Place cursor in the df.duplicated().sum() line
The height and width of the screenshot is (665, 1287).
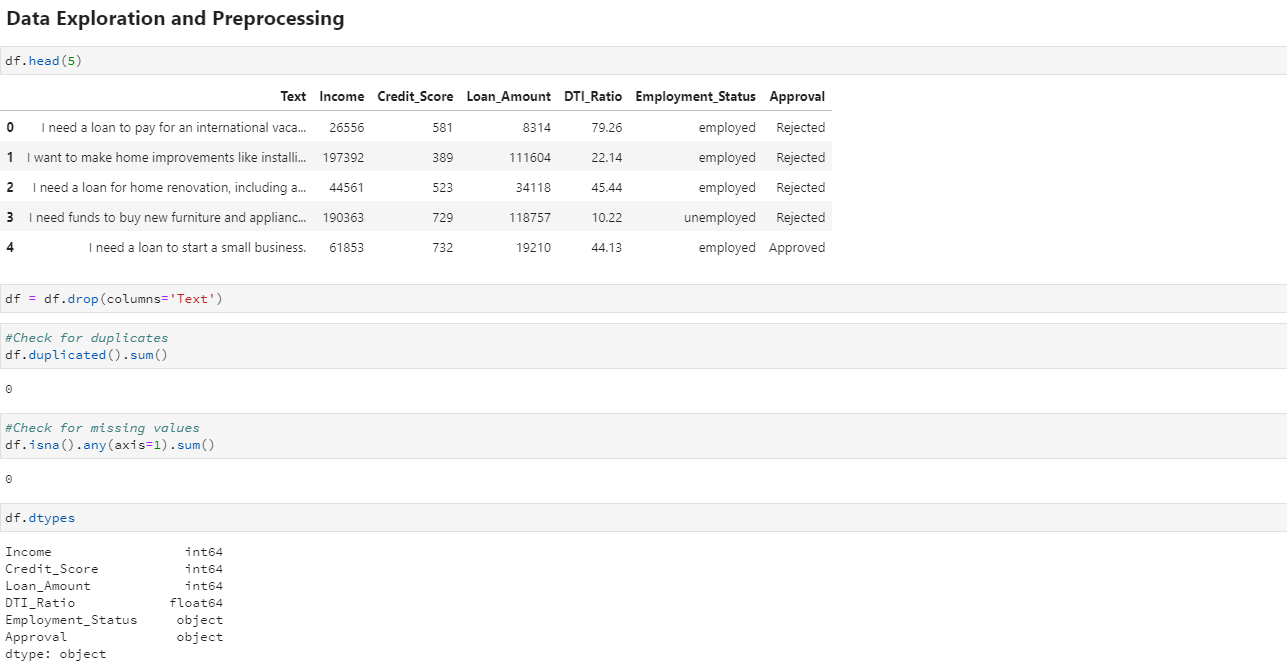(86, 355)
